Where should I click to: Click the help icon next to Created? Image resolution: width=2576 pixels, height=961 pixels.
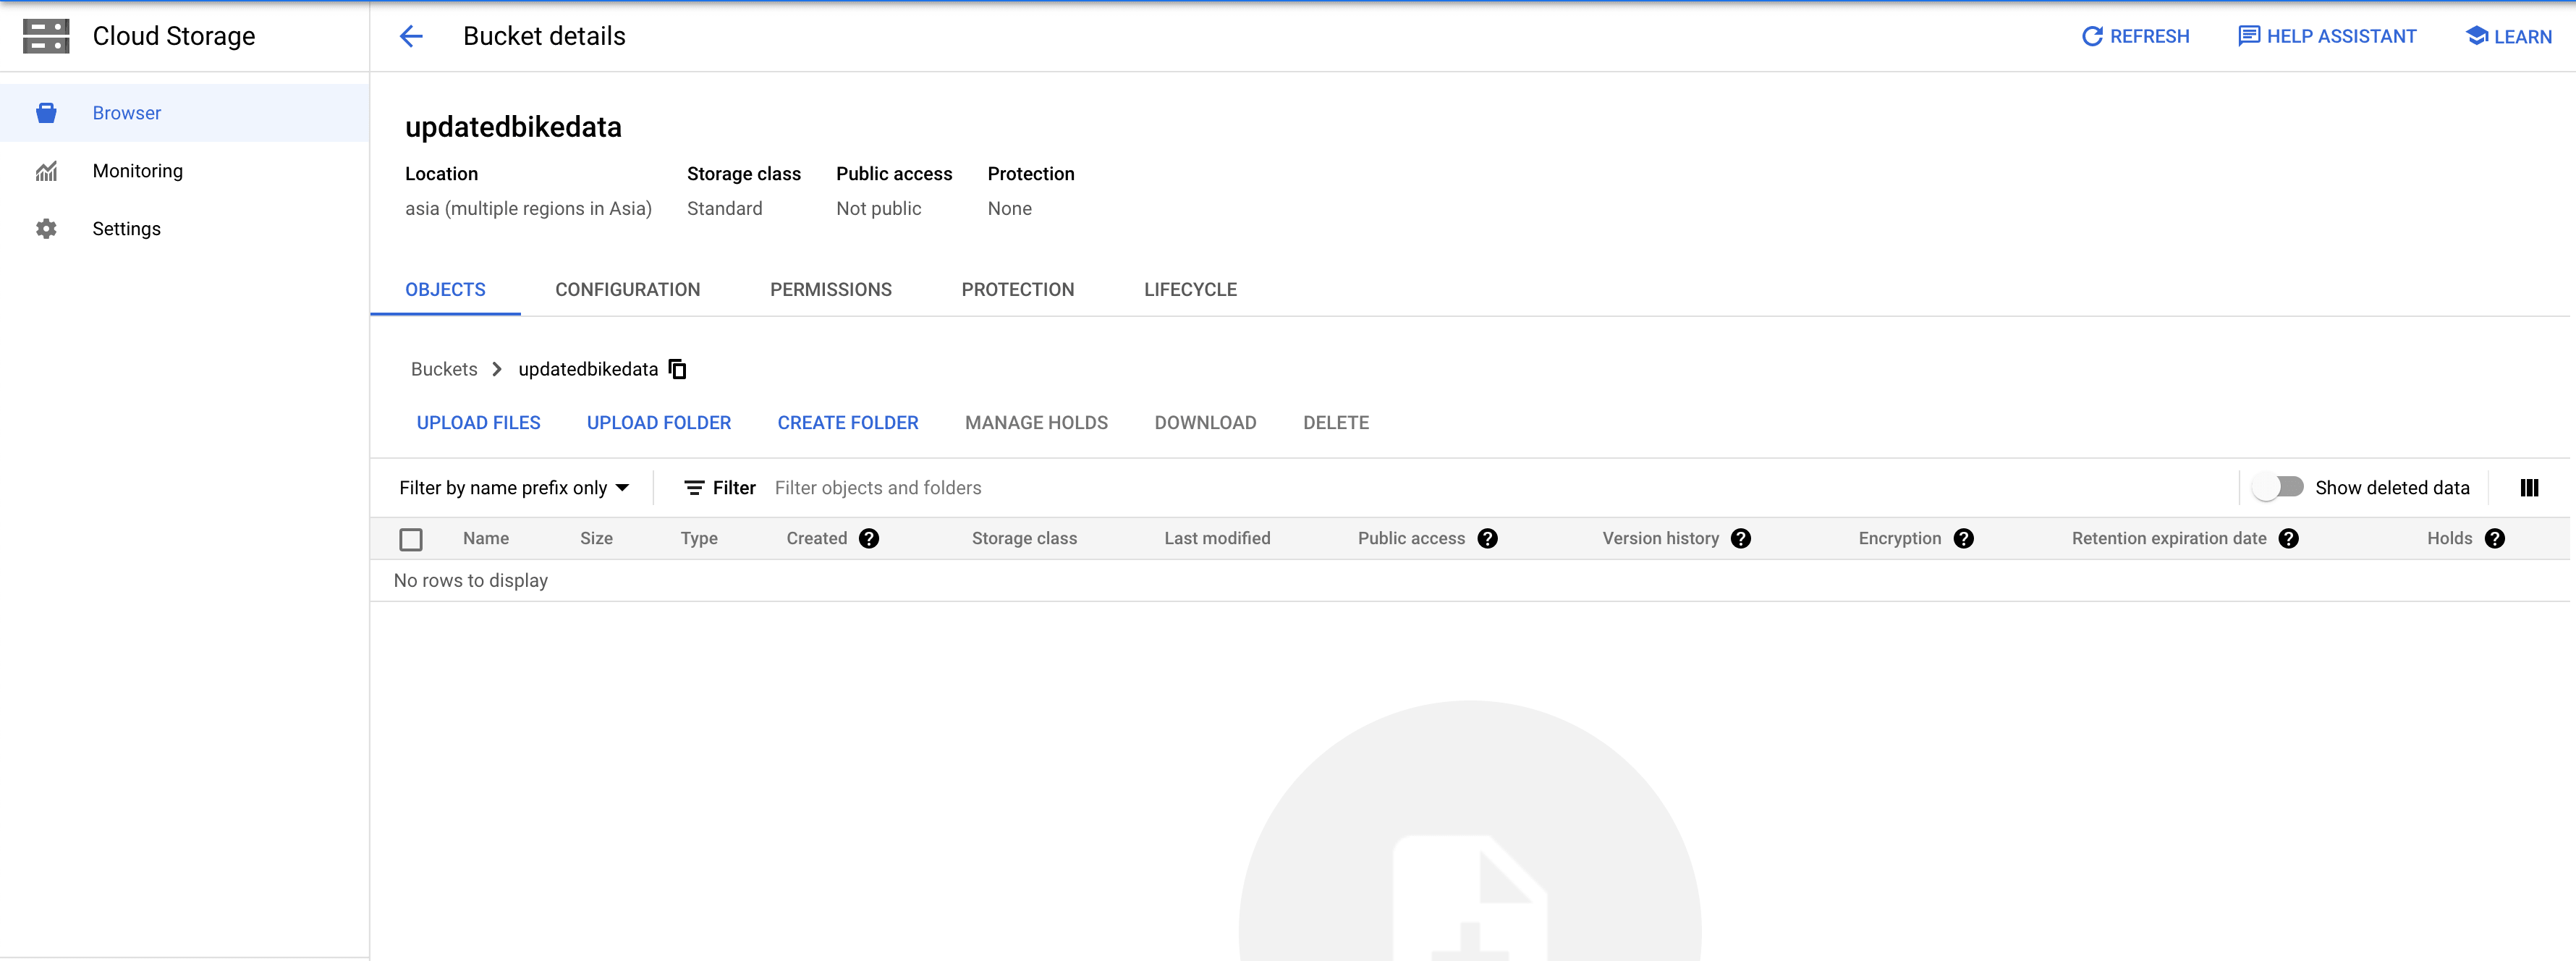(869, 539)
